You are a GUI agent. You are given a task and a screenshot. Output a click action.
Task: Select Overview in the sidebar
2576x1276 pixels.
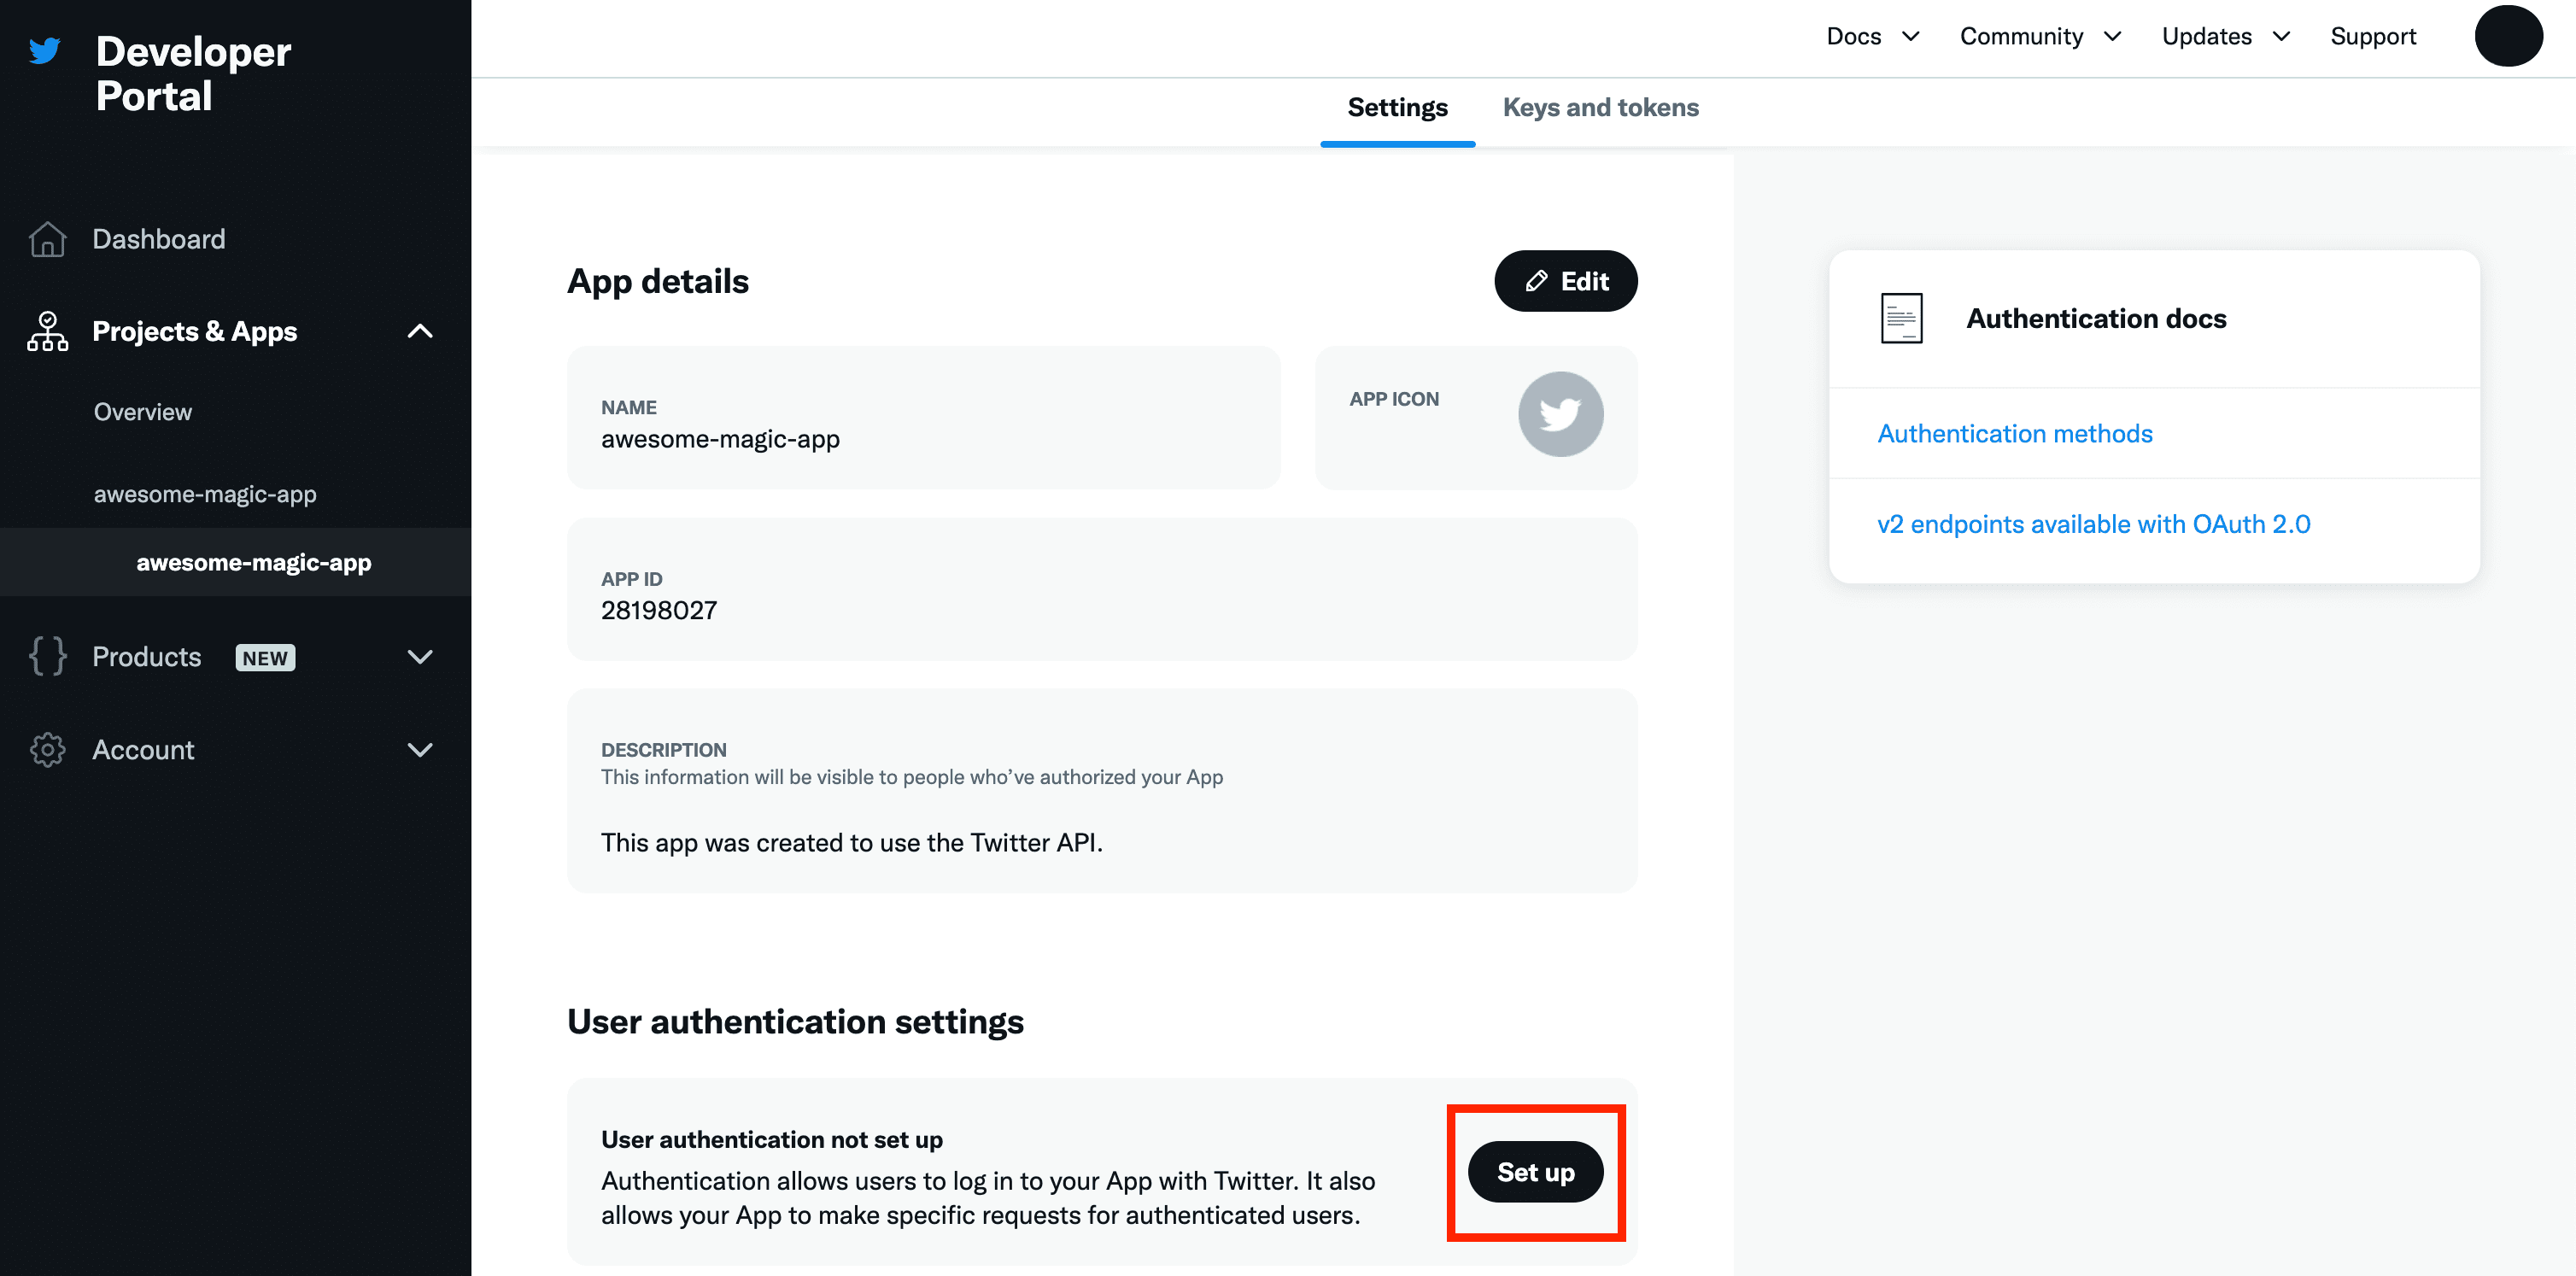point(143,412)
